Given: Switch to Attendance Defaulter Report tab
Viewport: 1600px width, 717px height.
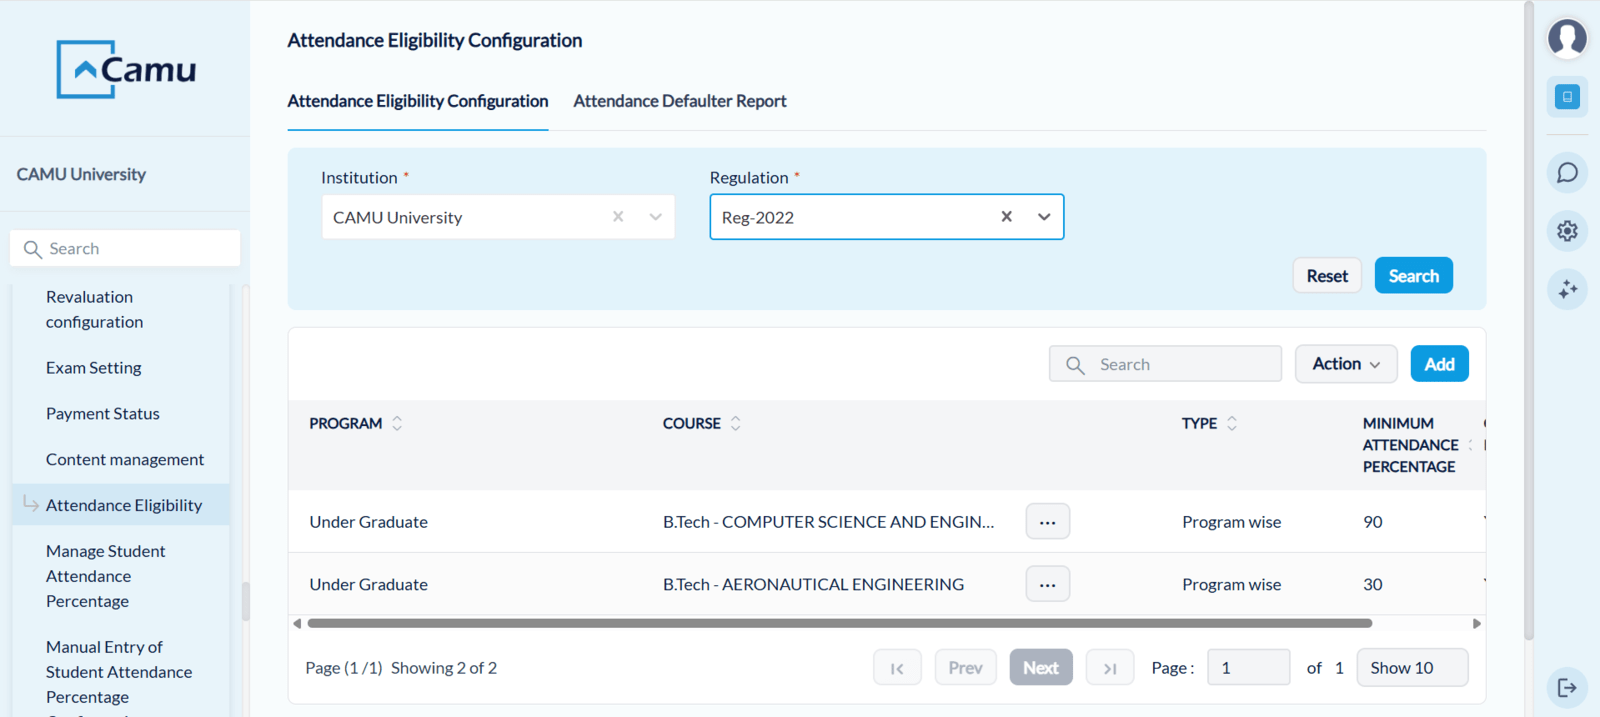Looking at the screenshot, I should [680, 101].
